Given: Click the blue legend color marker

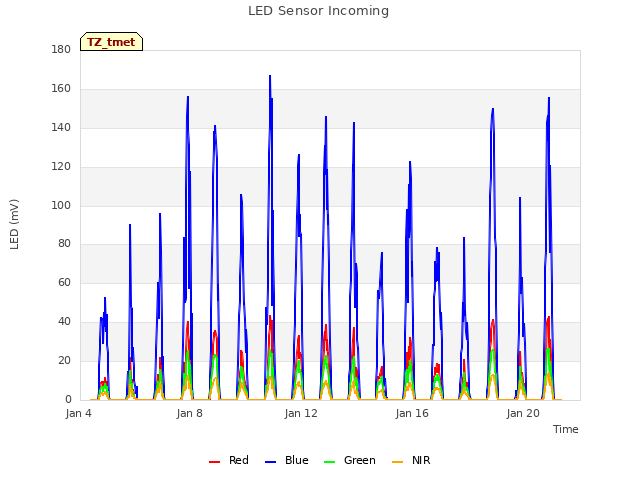Looking at the screenshot, I should point(271,462).
